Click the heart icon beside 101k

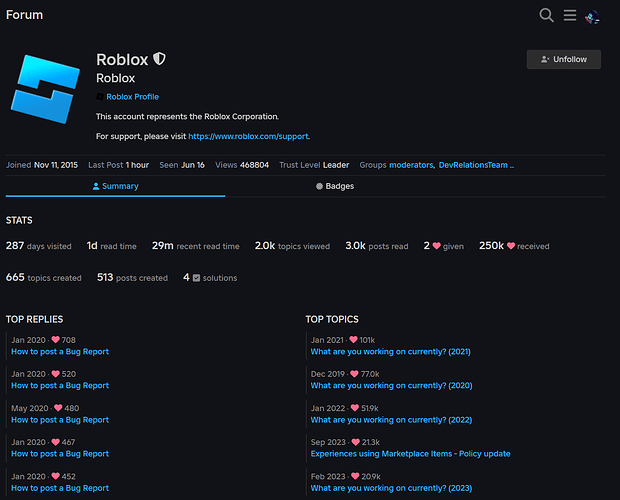click(353, 340)
